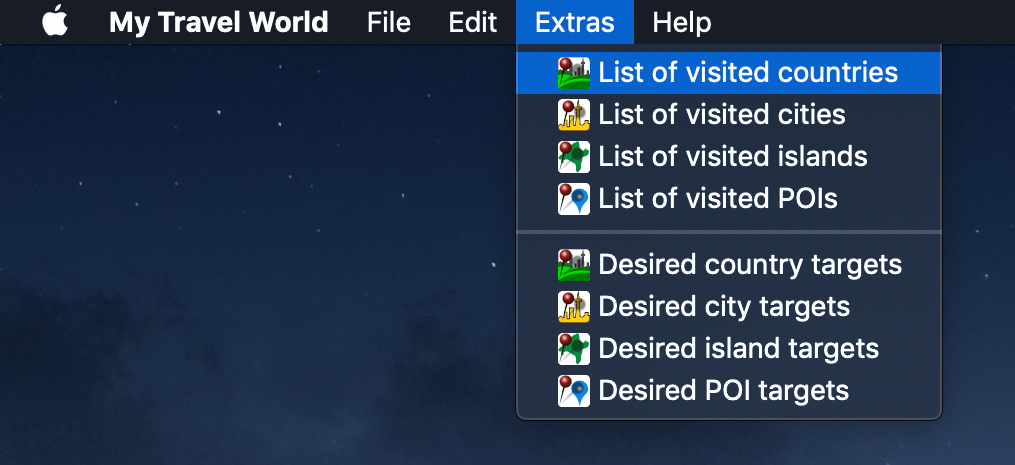Screen dimensions: 1015x465
Task: Open the File menu
Action: click(388, 22)
